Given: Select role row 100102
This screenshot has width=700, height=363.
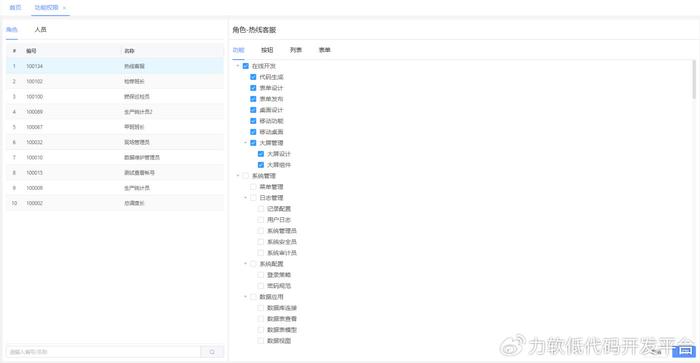Looking at the screenshot, I should click(x=115, y=81).
